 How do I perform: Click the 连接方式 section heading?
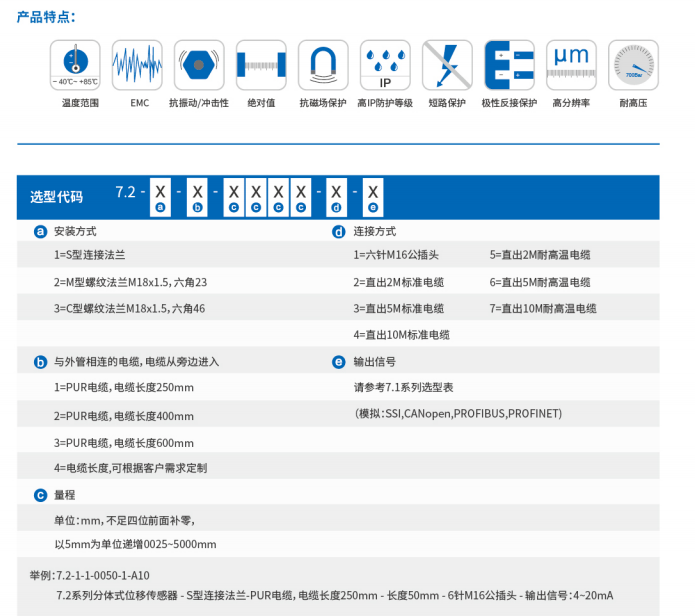click(375, 231)
